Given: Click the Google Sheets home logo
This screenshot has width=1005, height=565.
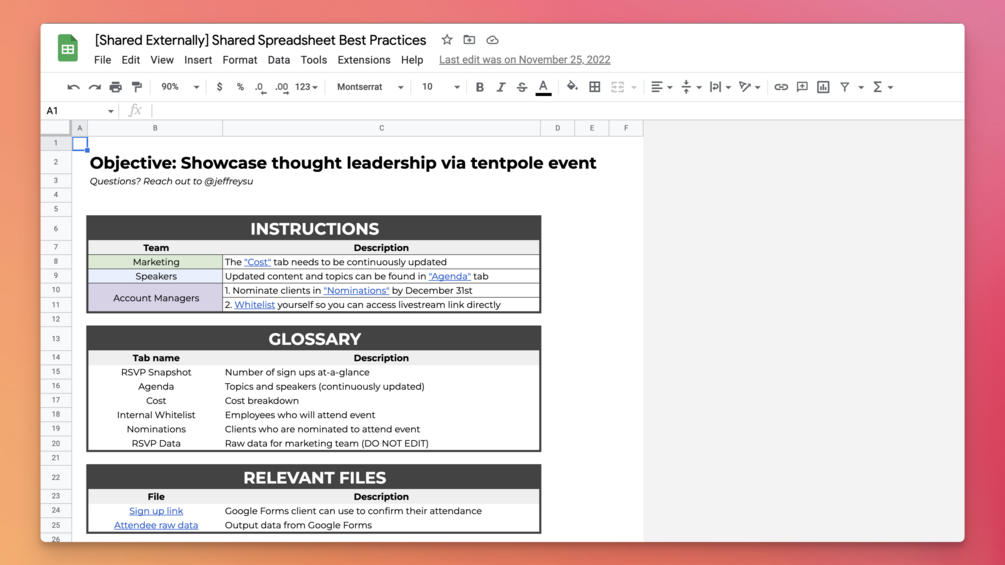Looking at the screenshot, I should [68, 48].
